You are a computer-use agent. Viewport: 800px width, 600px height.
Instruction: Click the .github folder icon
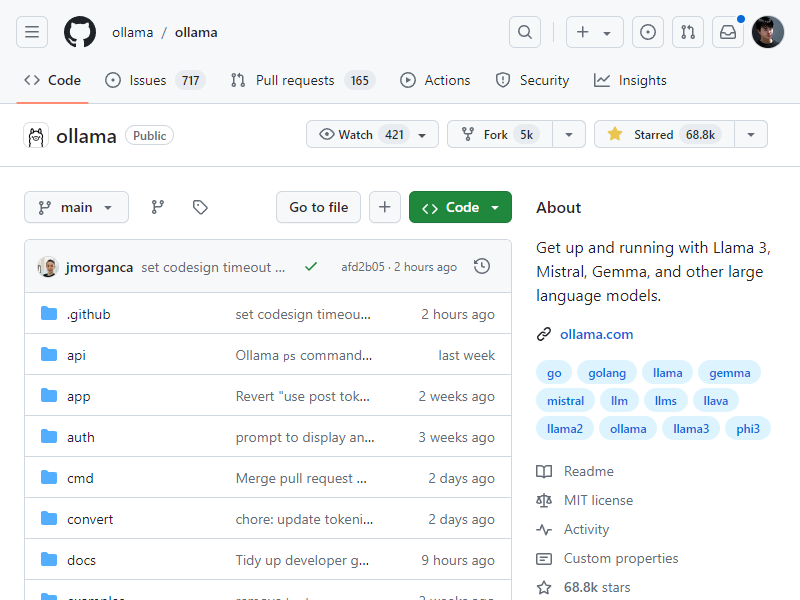pyautogui.click(x=49, y=313)
